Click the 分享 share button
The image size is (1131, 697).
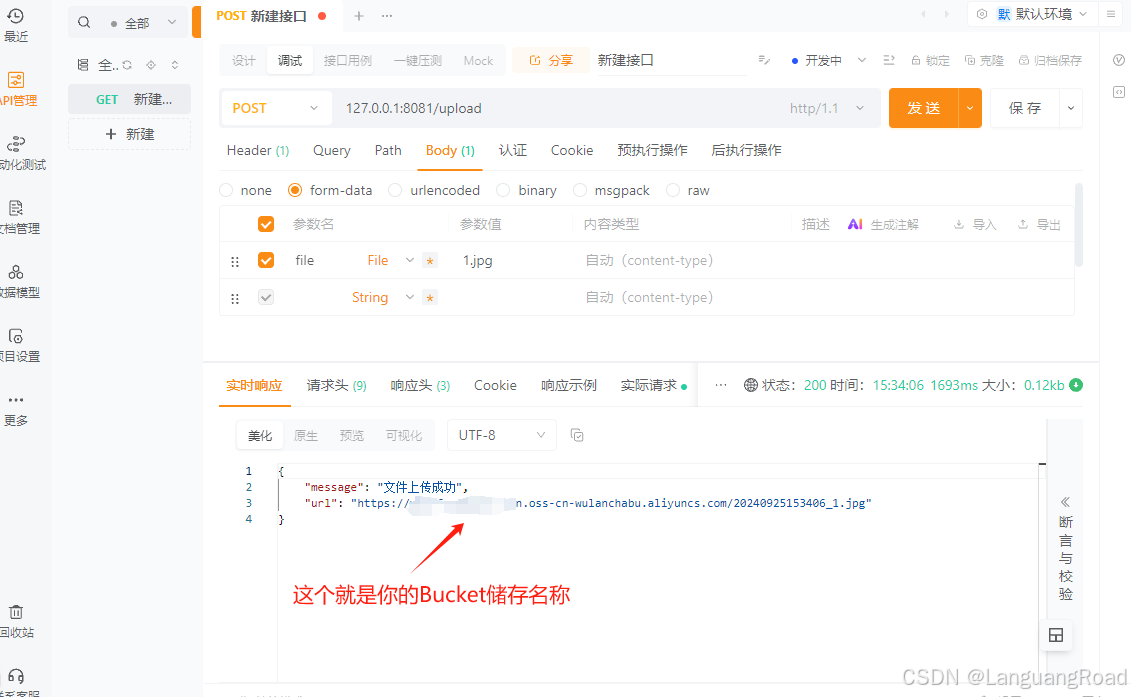(550, 60)
